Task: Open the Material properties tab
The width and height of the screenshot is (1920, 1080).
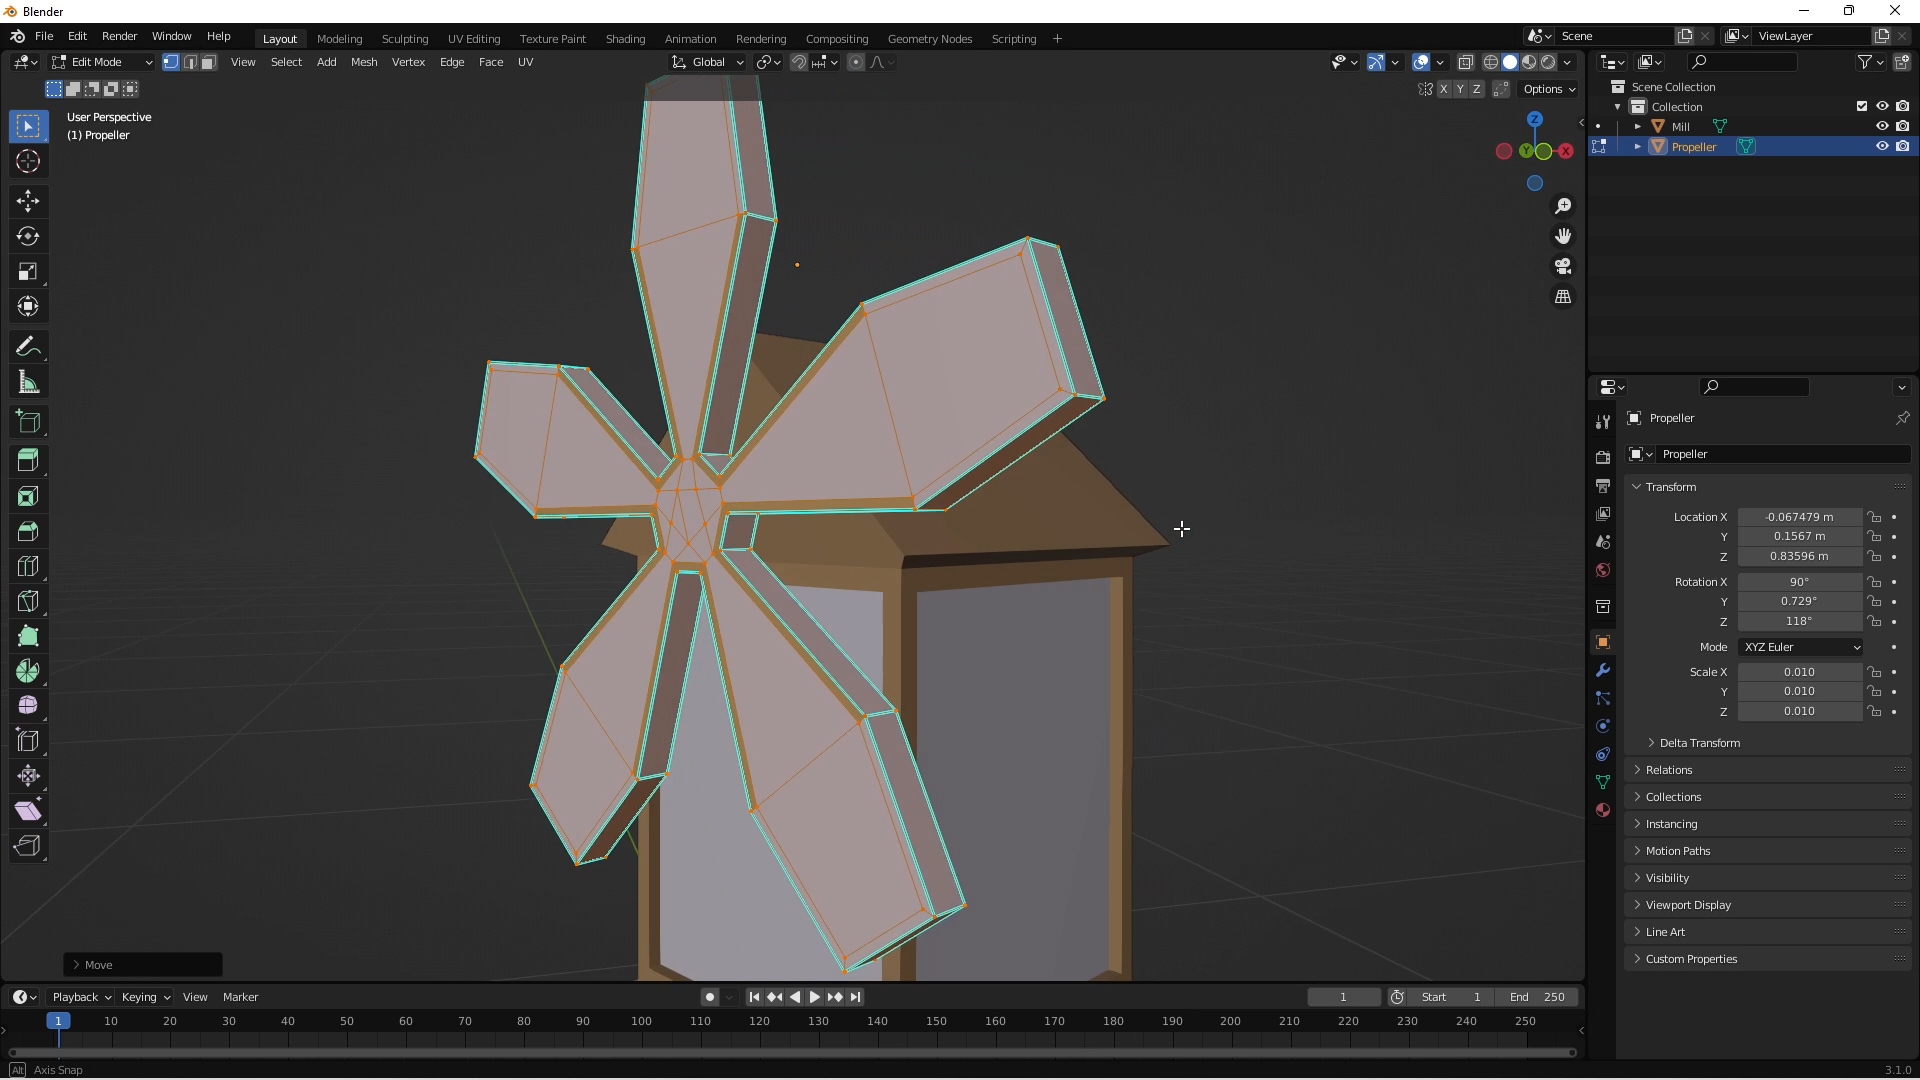Action: tap(1603, 810)
